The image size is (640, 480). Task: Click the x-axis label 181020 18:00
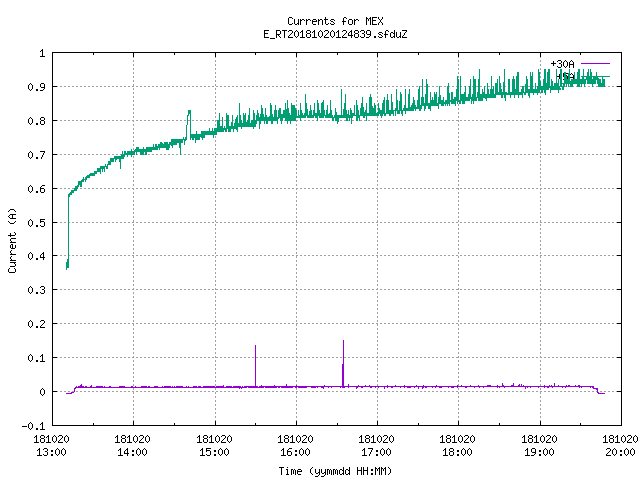(457, 446)
